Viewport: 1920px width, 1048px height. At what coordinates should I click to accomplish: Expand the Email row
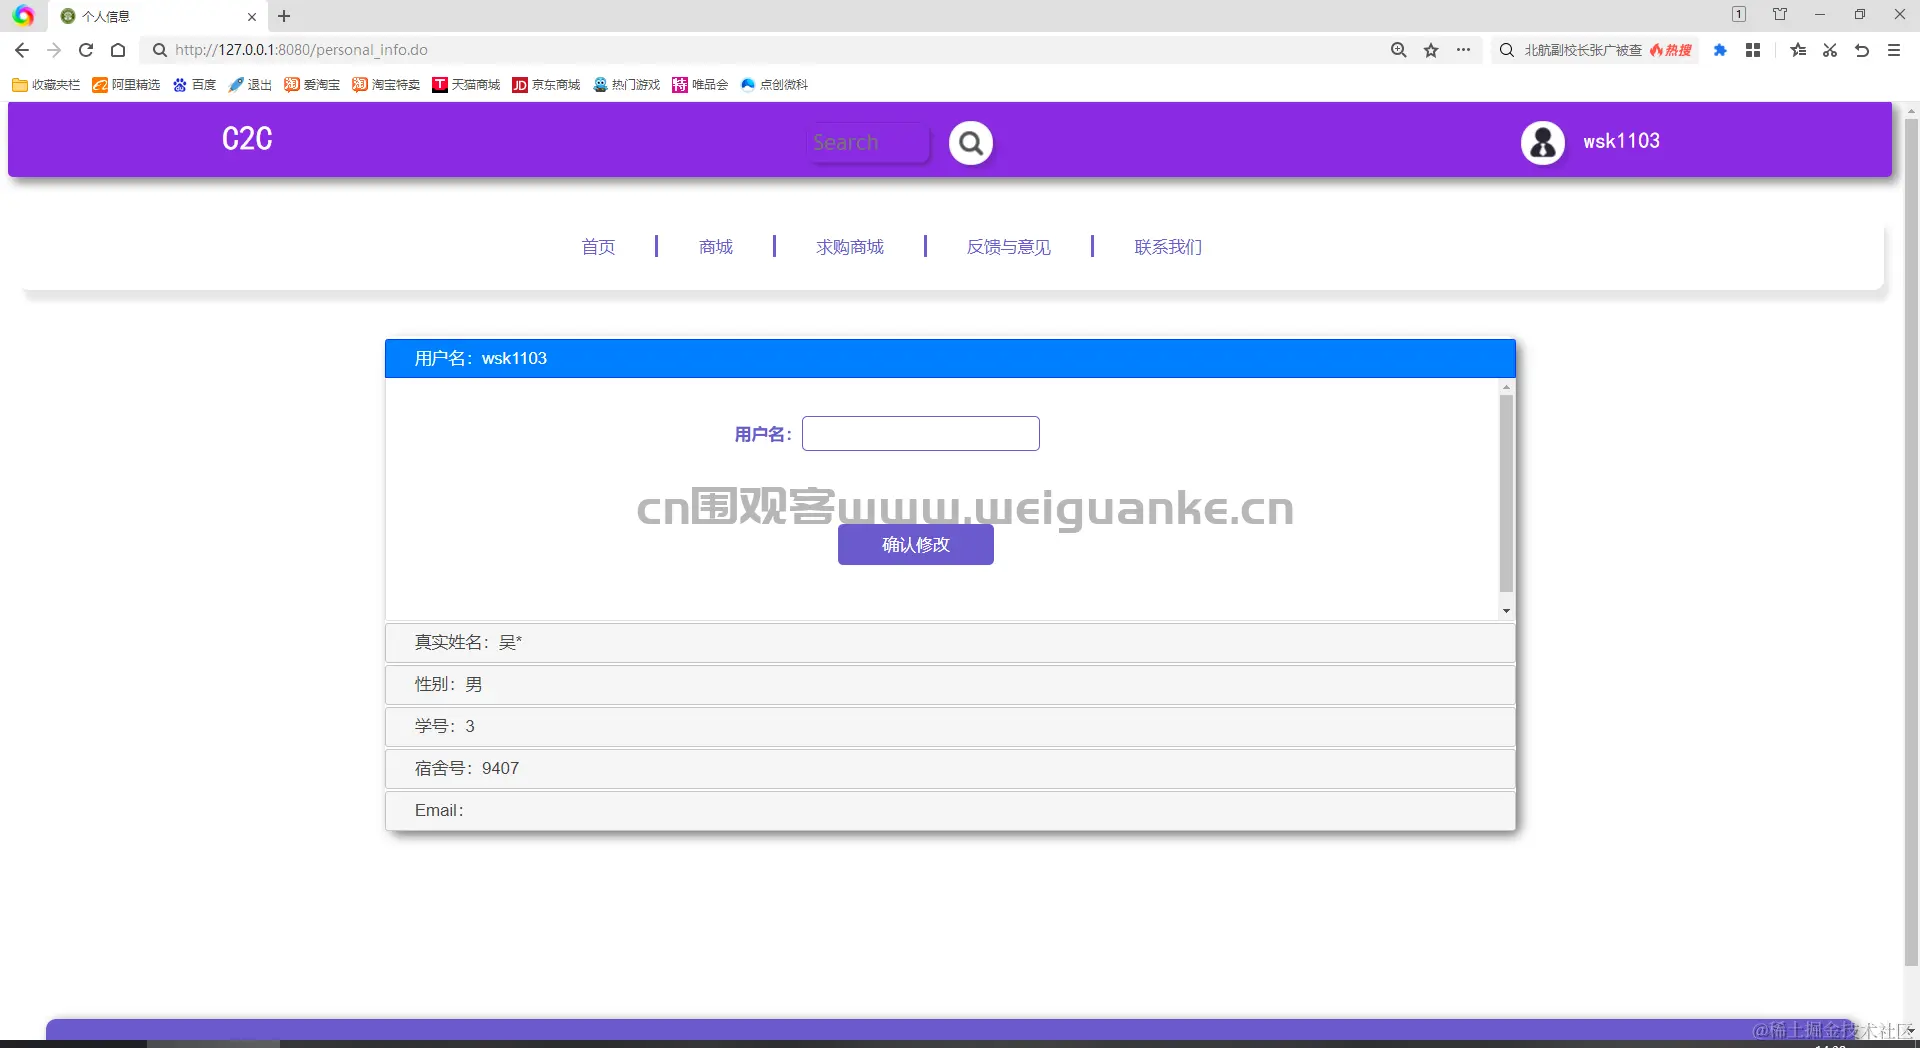(950, 810)
